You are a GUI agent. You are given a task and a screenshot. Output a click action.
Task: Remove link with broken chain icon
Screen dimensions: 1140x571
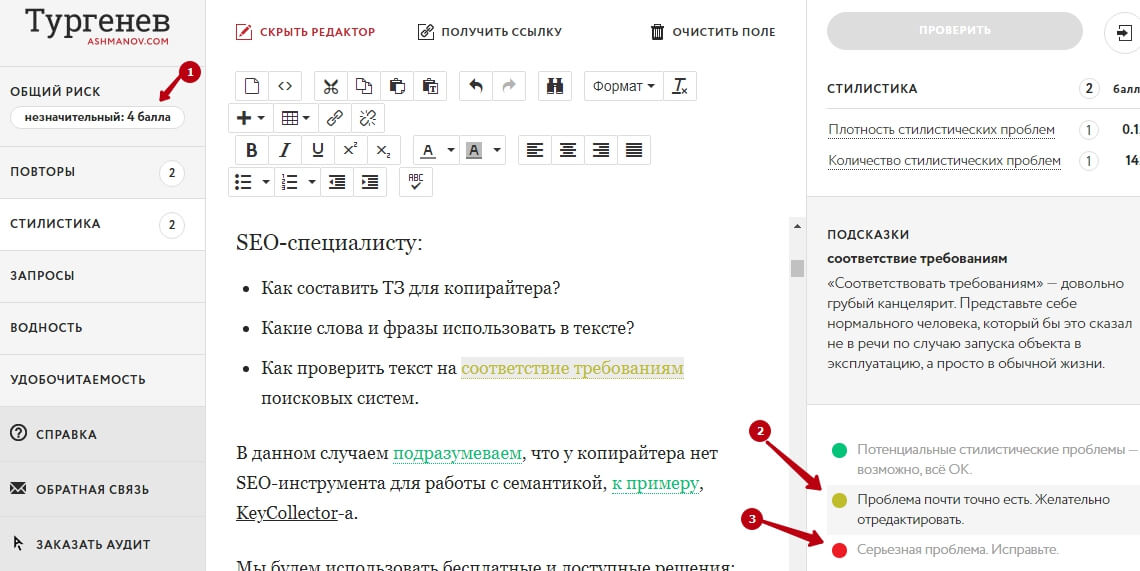pos(368,118)
